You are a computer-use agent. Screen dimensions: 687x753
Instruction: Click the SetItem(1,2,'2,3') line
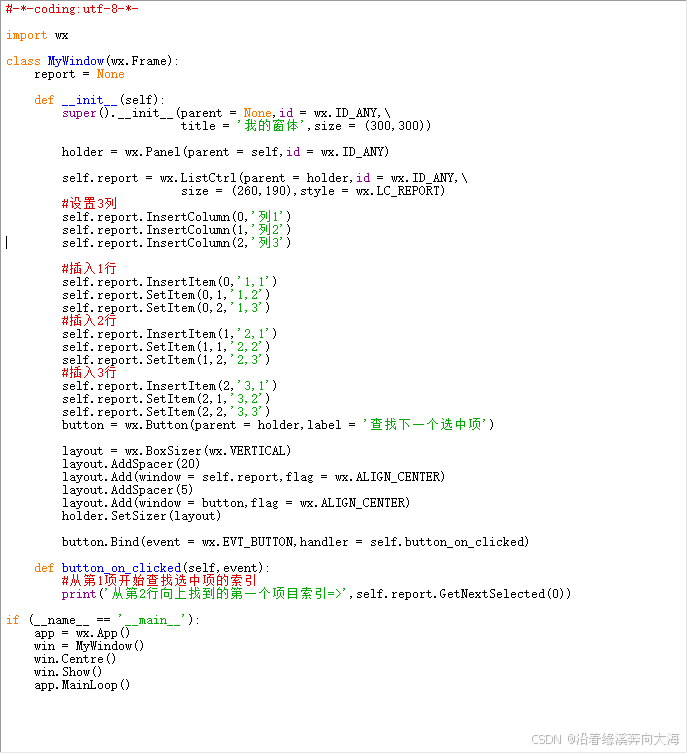tap(166, 359)
